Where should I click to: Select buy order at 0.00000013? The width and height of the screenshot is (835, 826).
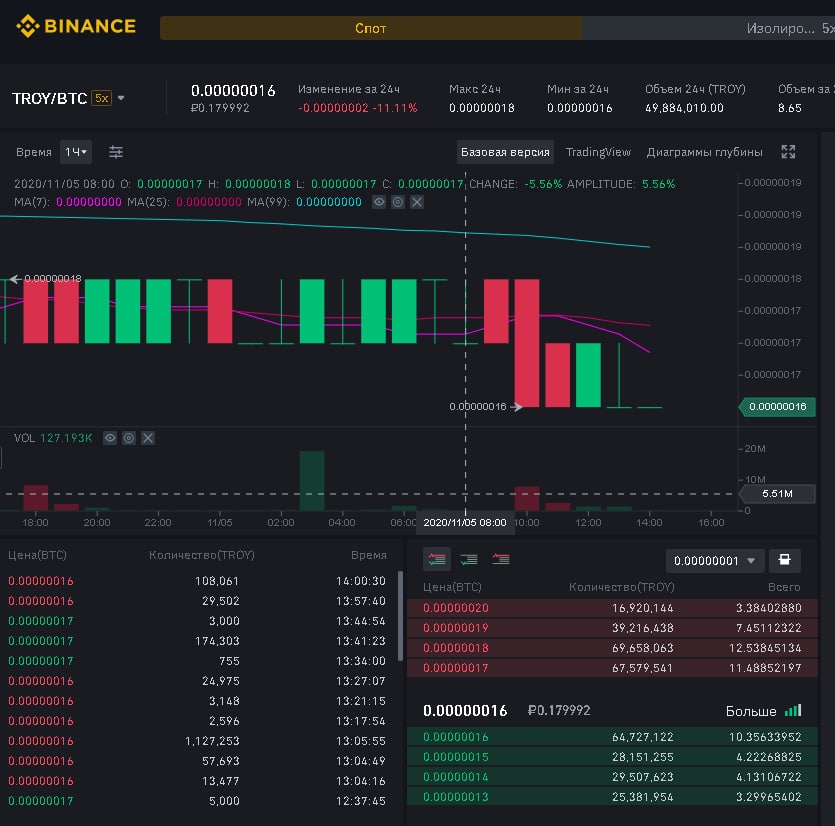pos(612,797)
